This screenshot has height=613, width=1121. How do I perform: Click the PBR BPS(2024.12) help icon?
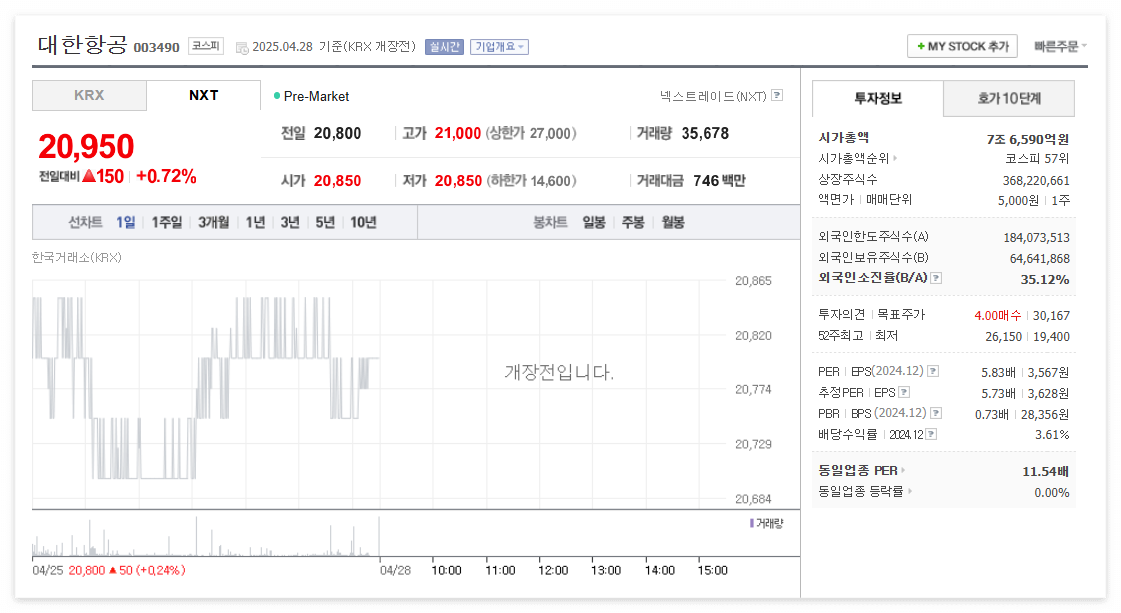(935, 413)
